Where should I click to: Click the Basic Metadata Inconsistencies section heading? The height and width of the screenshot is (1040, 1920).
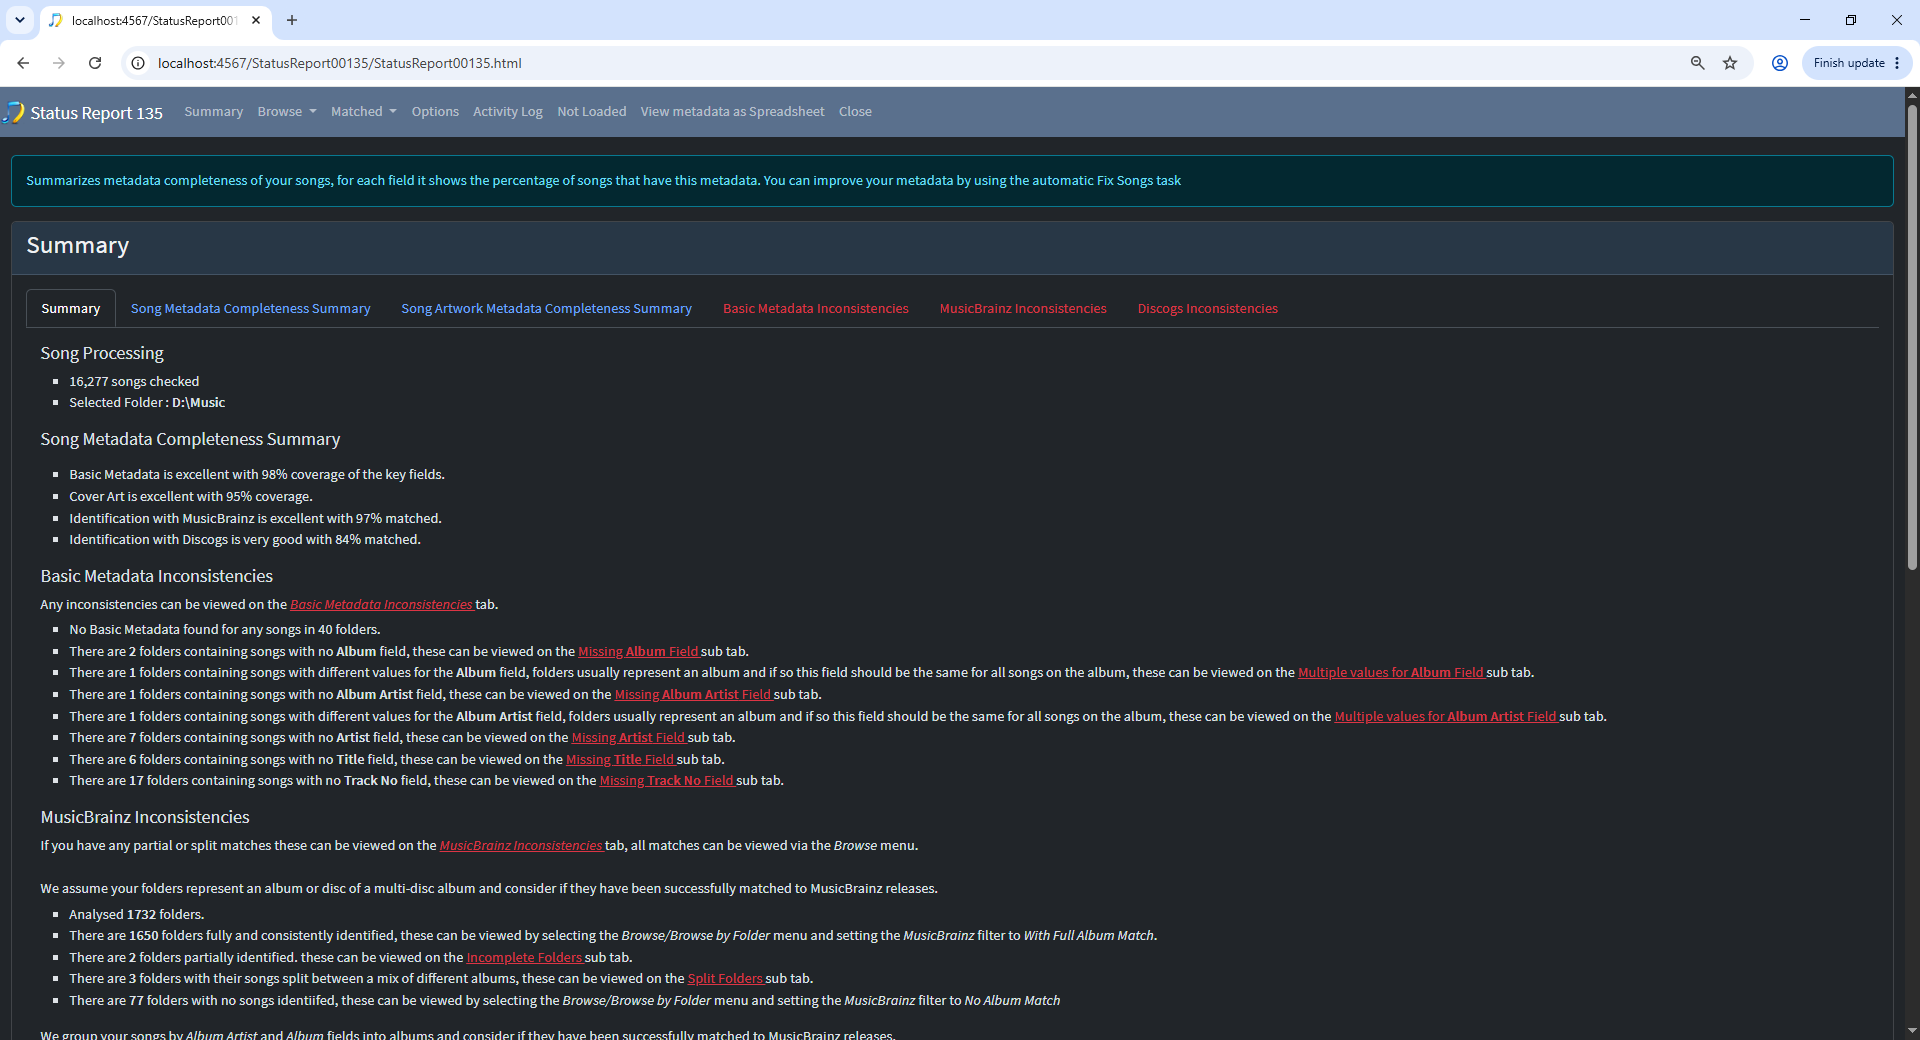point(157,577)
